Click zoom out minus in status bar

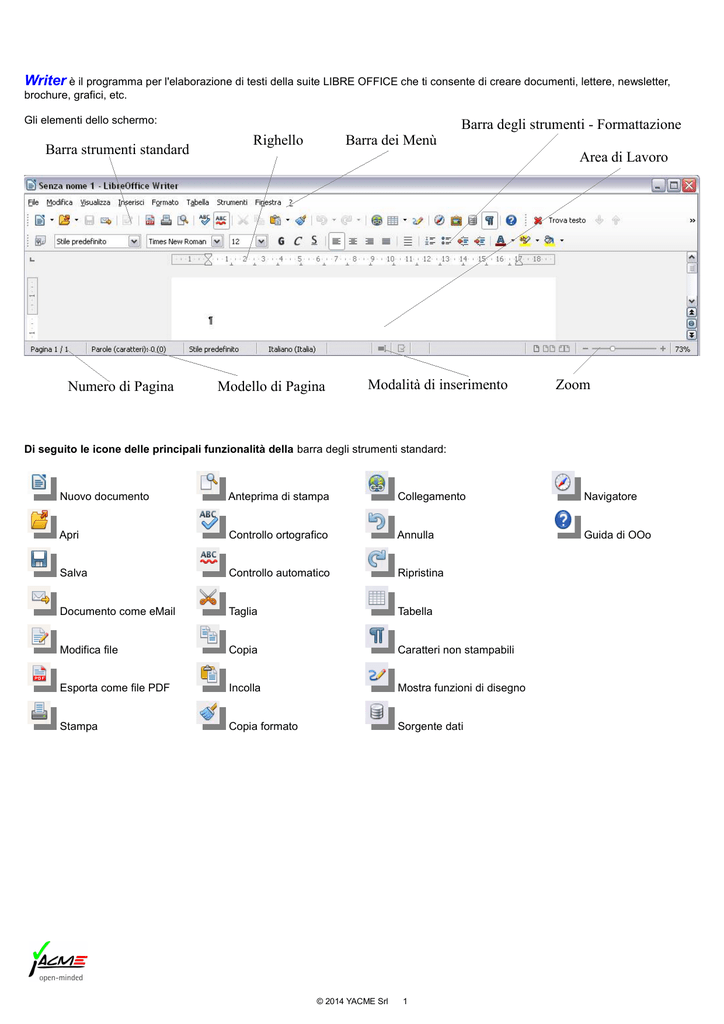point(586,349)
